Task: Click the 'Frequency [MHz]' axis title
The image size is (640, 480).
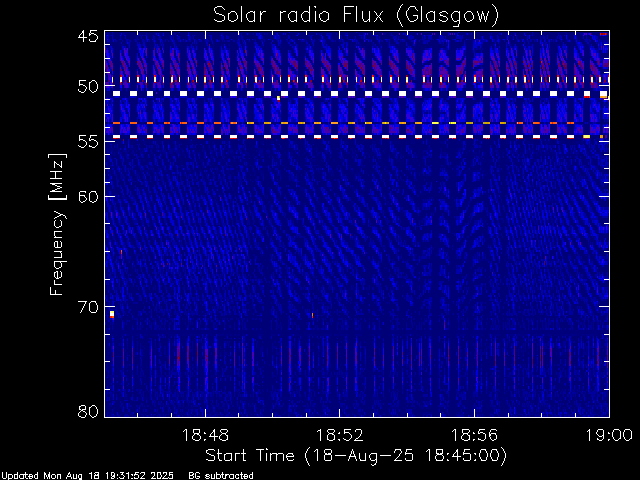Action: point(57,224)
